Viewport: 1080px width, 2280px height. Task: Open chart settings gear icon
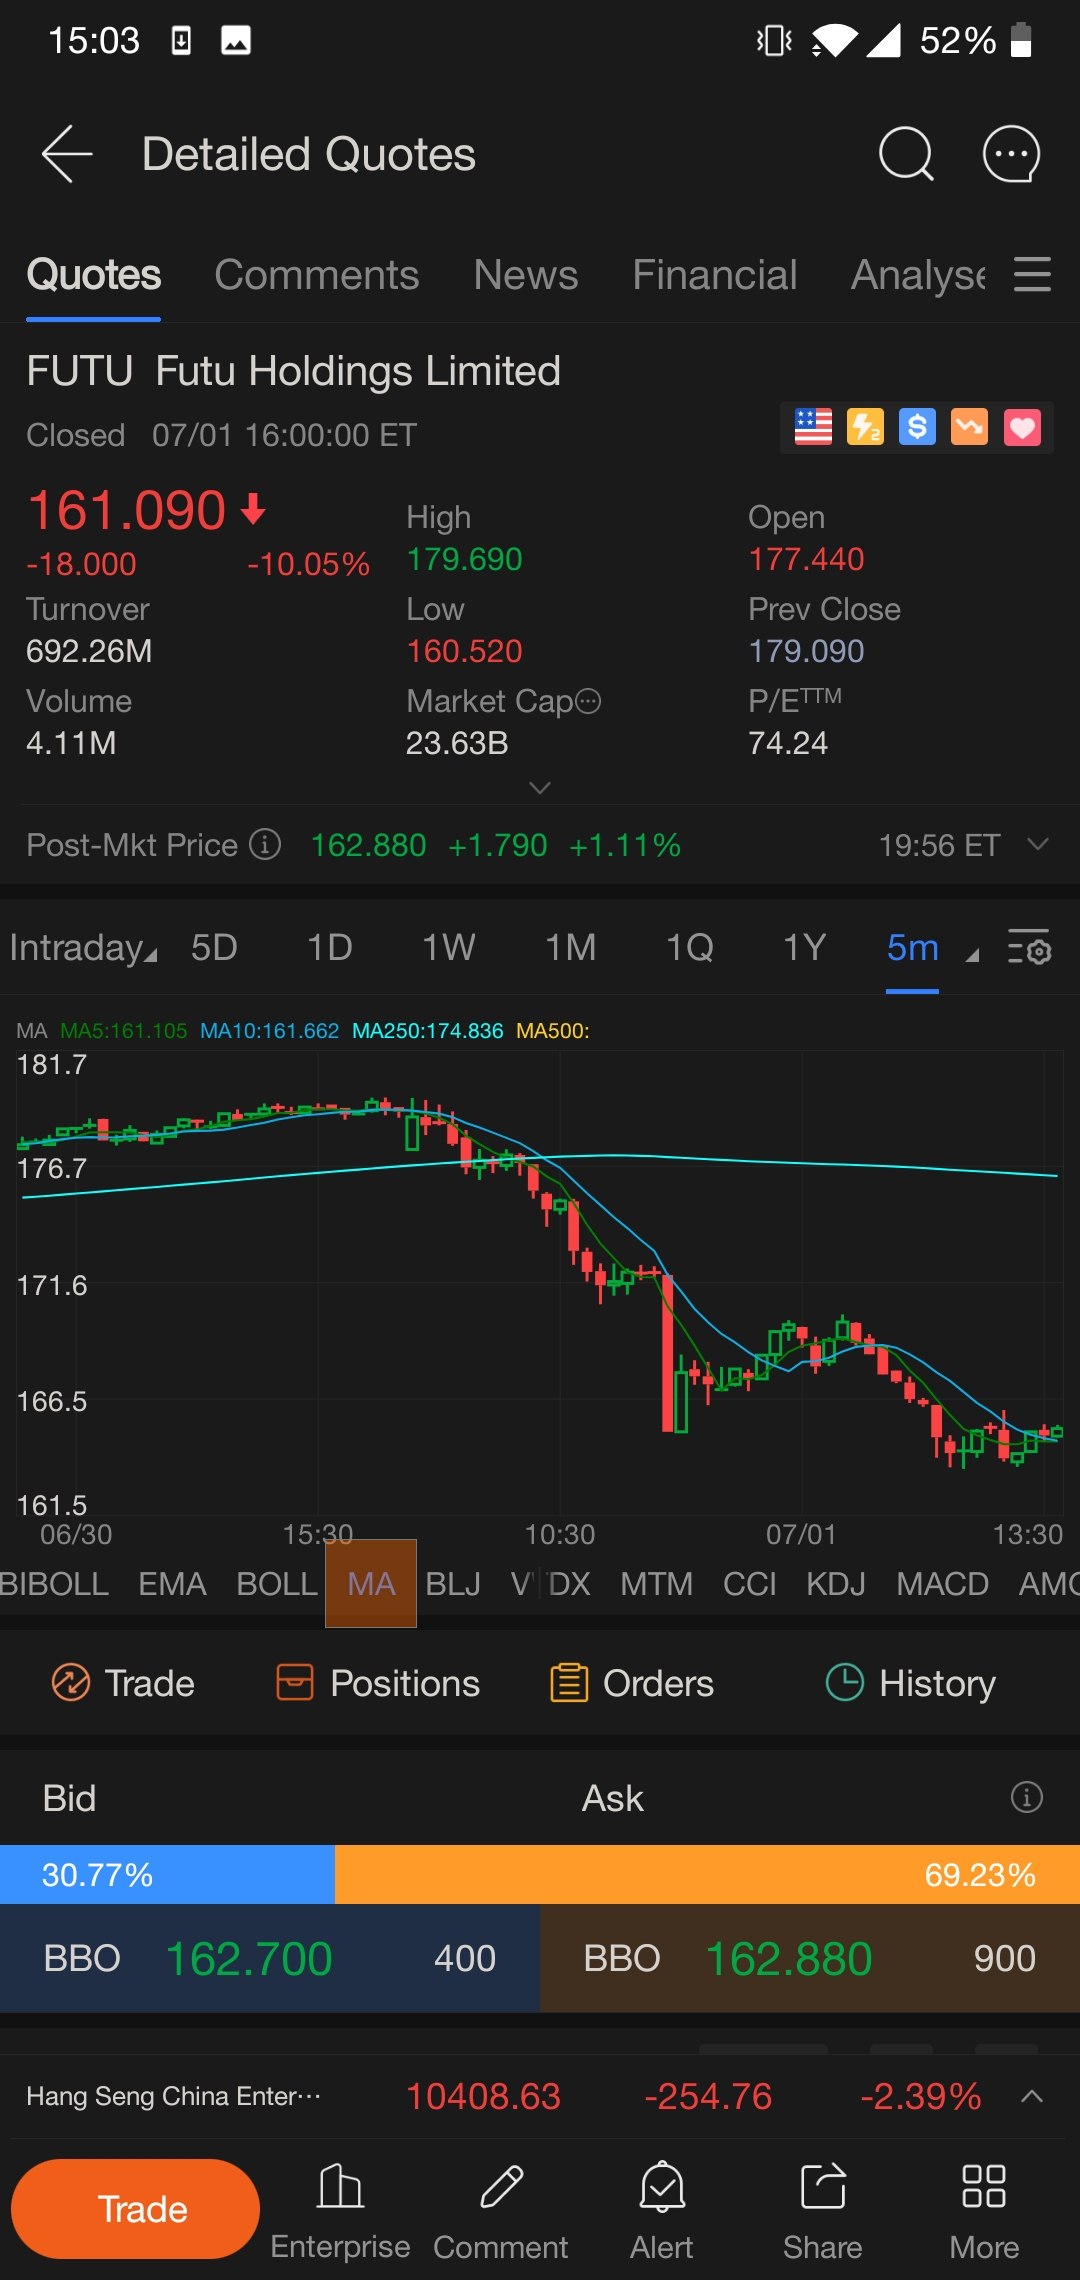pyautogui.click(x=1029, y=946)
